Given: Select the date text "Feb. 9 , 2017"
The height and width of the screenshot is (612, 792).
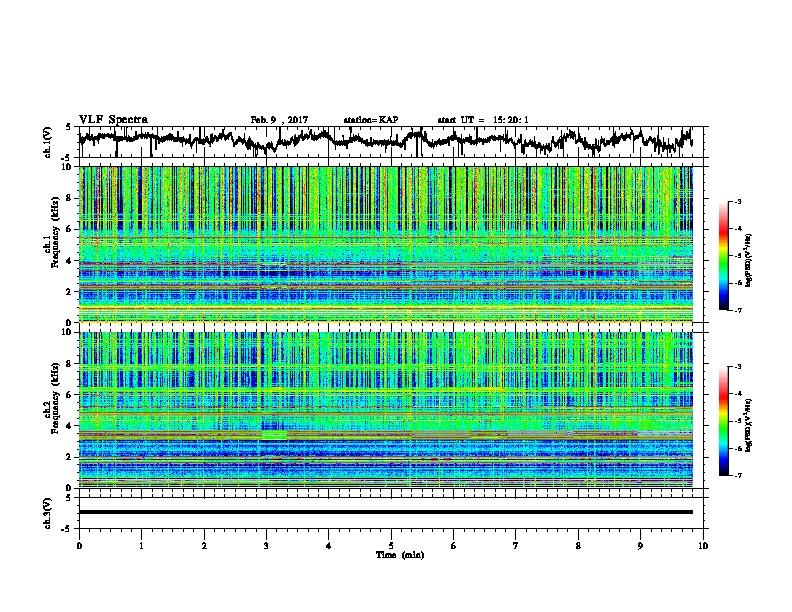Looking at the screenshot, I should click(x=279, y=120).
